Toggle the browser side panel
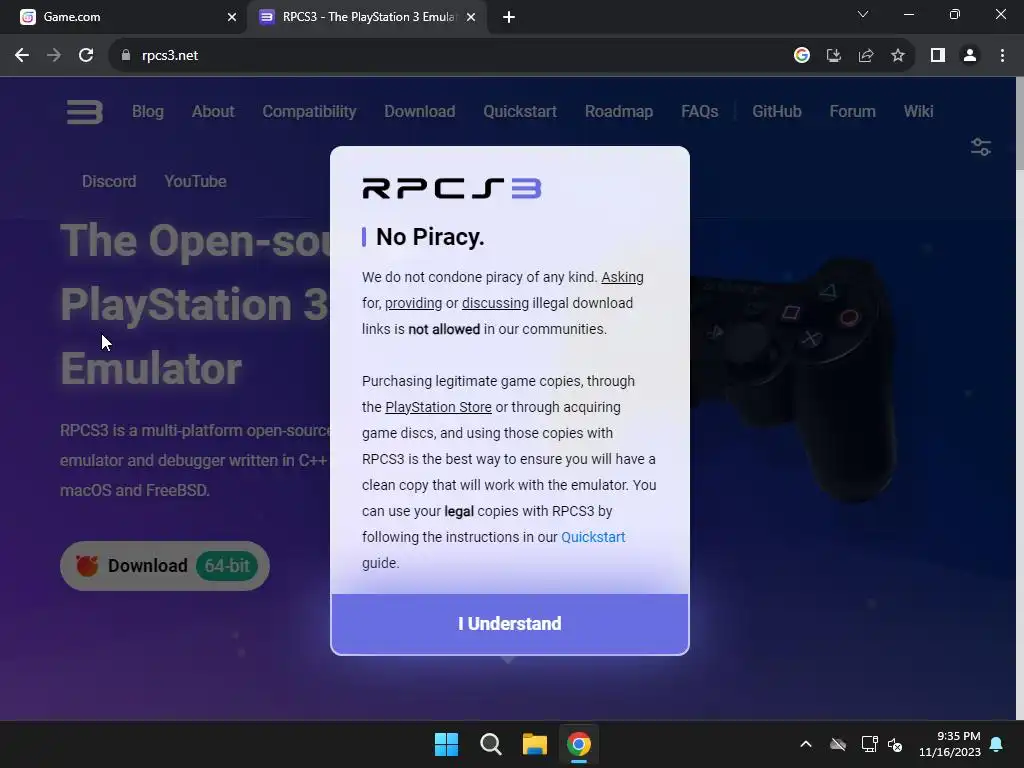The height and width of the screenshot is (768, 1024). [938, 56]
